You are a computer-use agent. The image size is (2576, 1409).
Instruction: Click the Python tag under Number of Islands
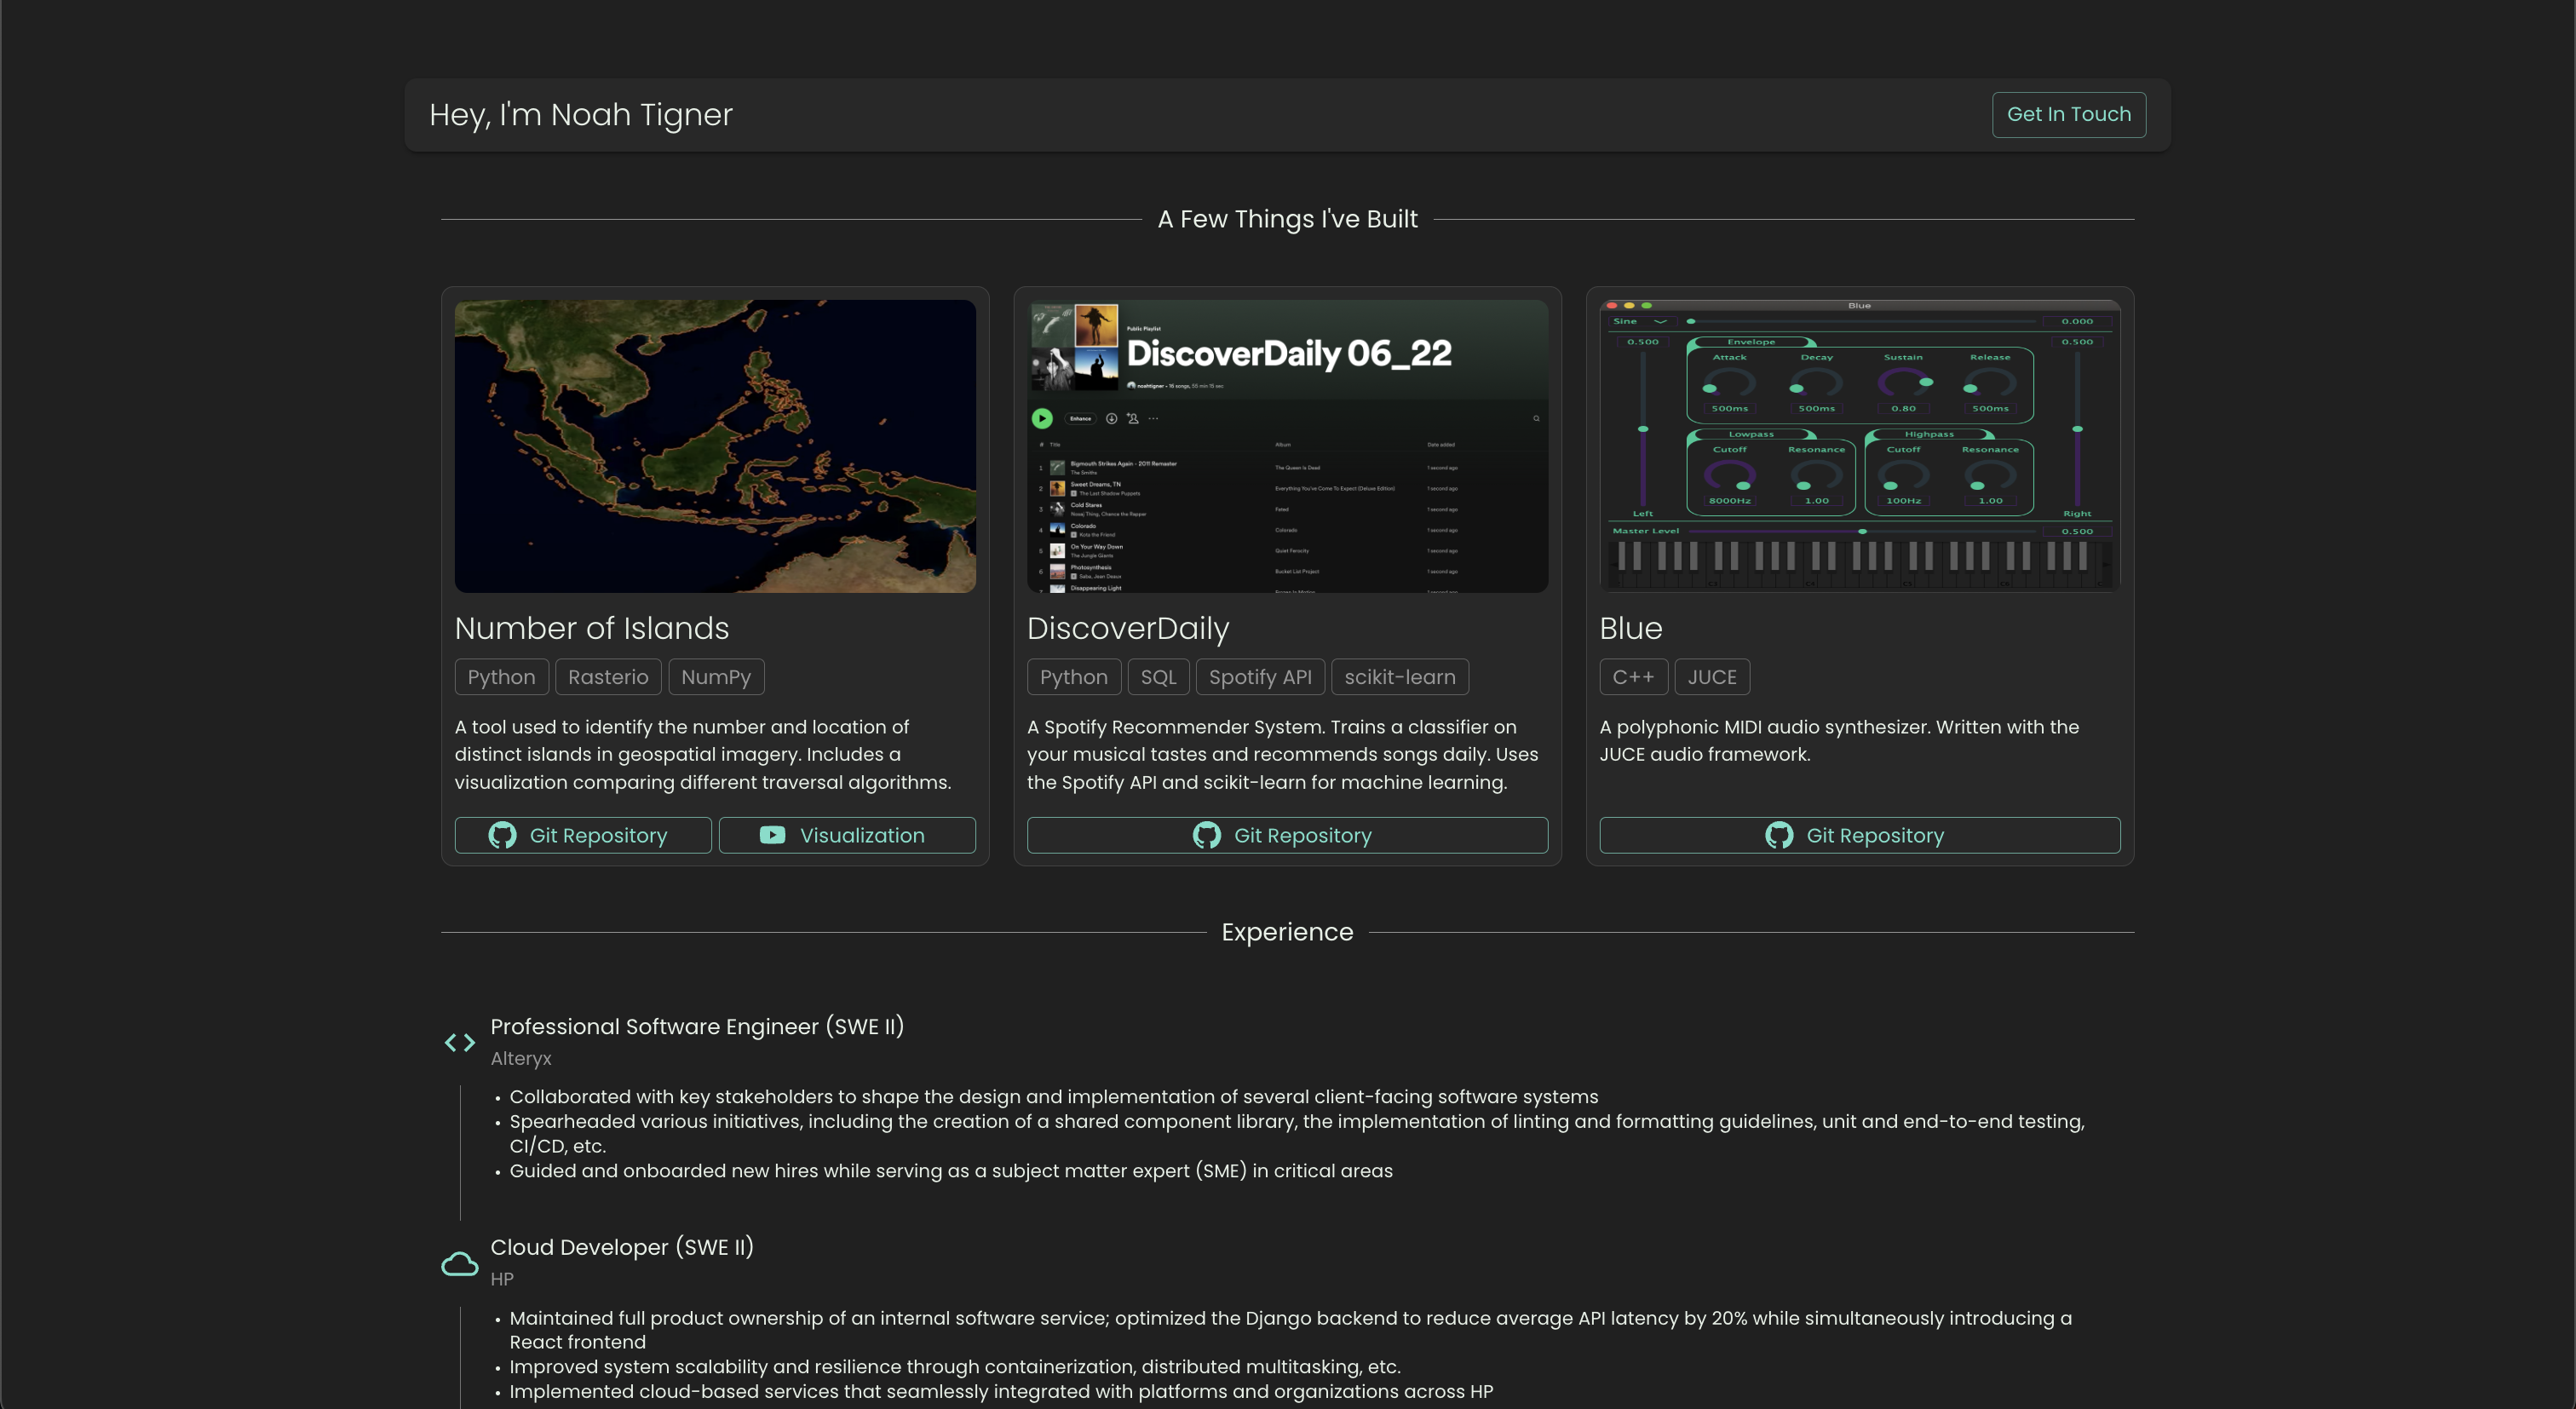(501, 677)
